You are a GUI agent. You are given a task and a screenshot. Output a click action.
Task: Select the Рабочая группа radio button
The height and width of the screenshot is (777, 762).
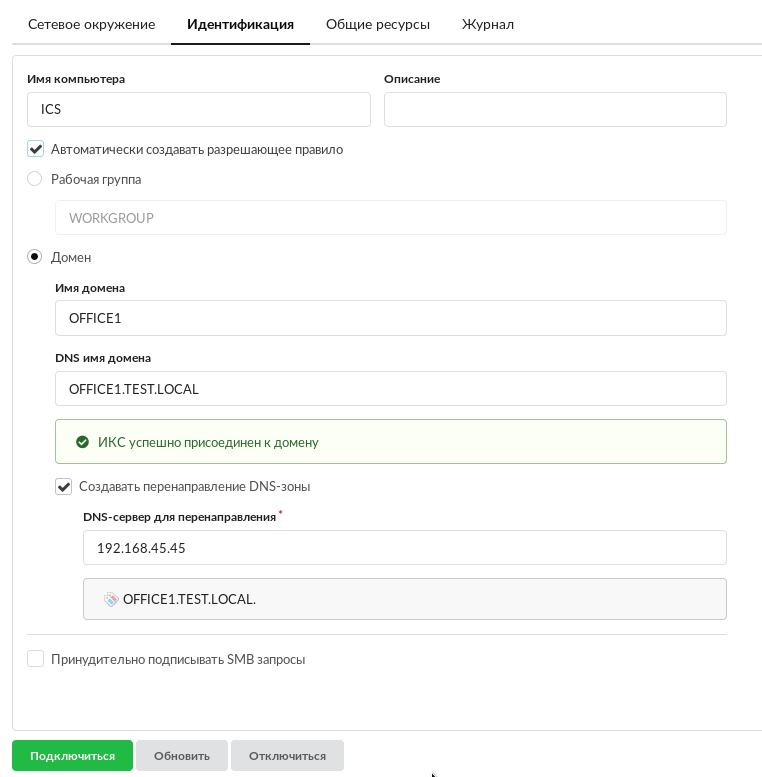(35, 179)
